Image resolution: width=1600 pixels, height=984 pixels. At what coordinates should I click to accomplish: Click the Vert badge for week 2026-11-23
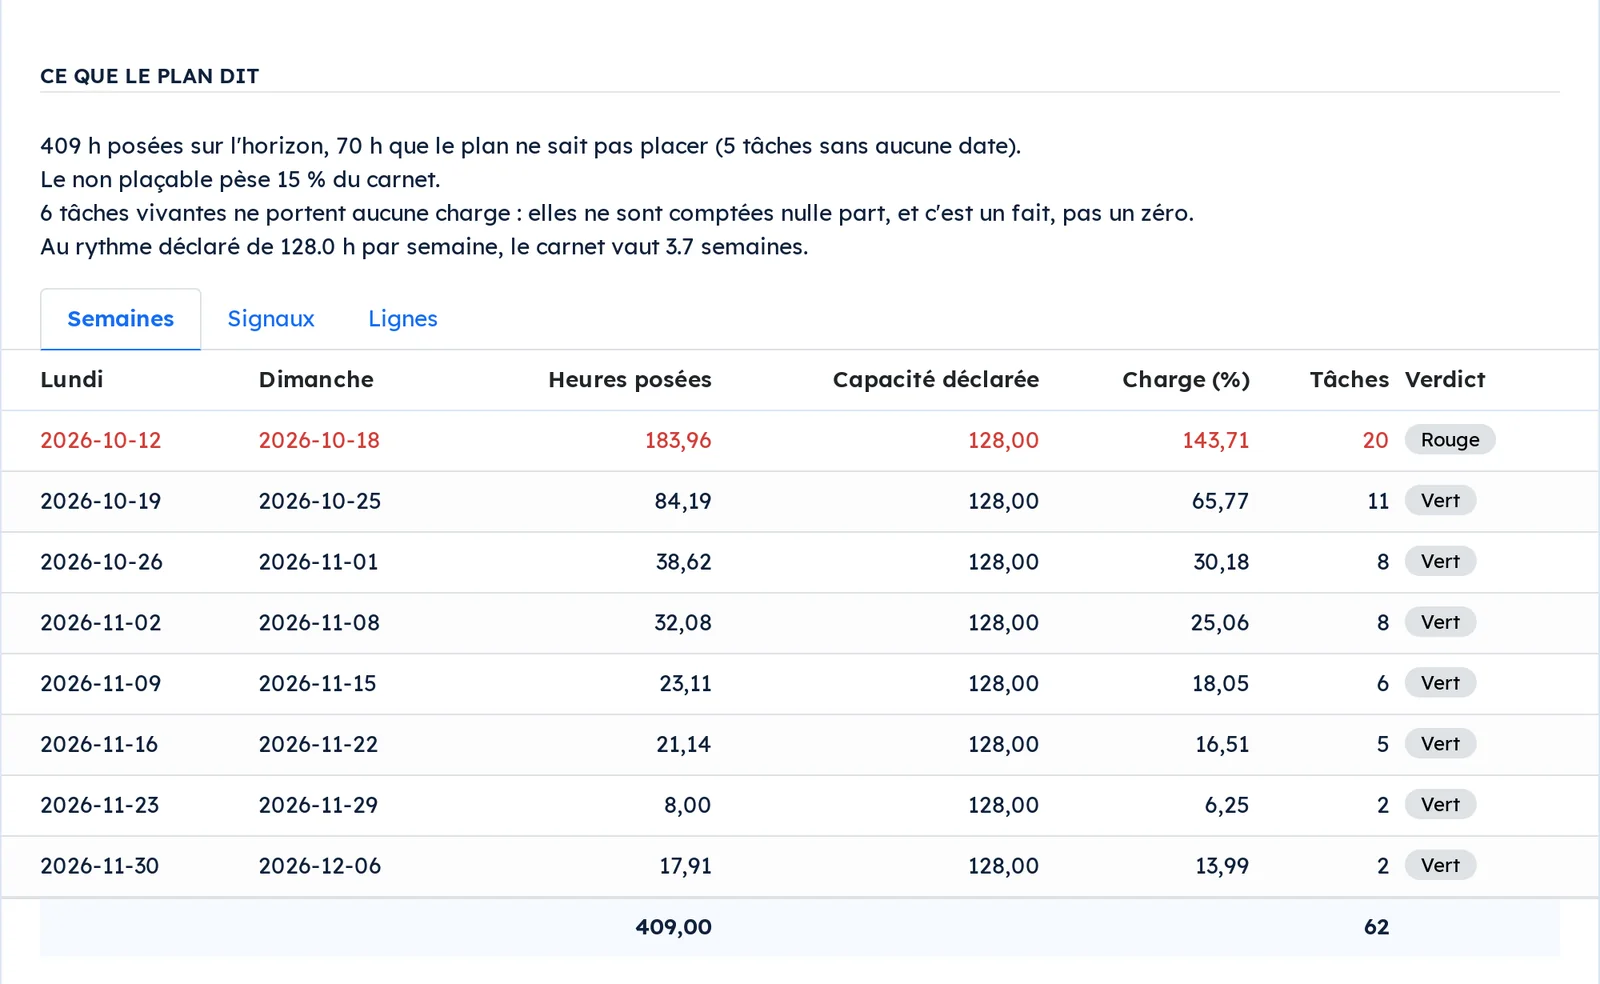coord(1440,805)
